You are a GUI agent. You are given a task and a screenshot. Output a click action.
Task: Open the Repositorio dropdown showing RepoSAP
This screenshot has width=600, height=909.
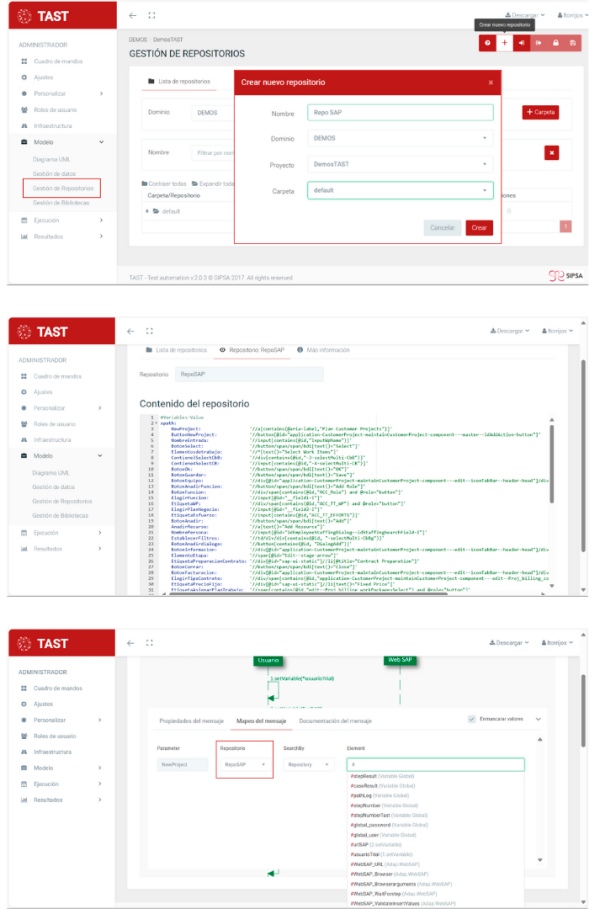coord(245,765)
